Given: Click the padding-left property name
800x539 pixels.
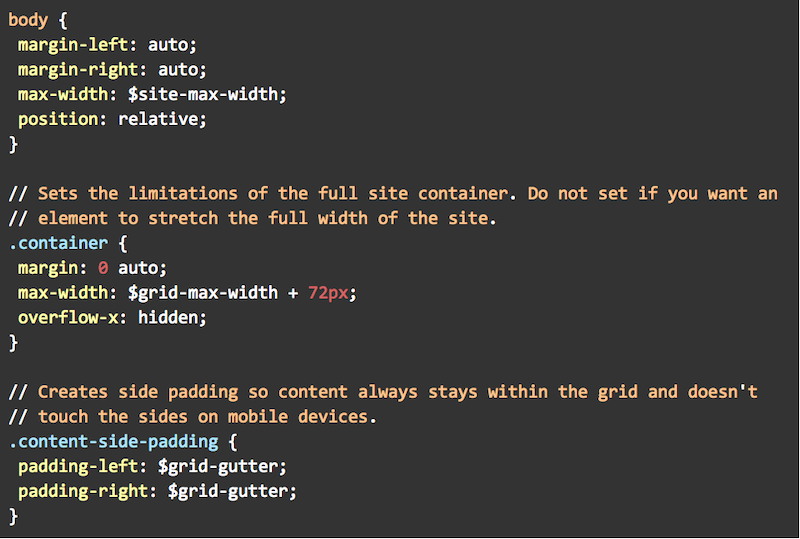Looking at the screenshot, I should (78, 466).
